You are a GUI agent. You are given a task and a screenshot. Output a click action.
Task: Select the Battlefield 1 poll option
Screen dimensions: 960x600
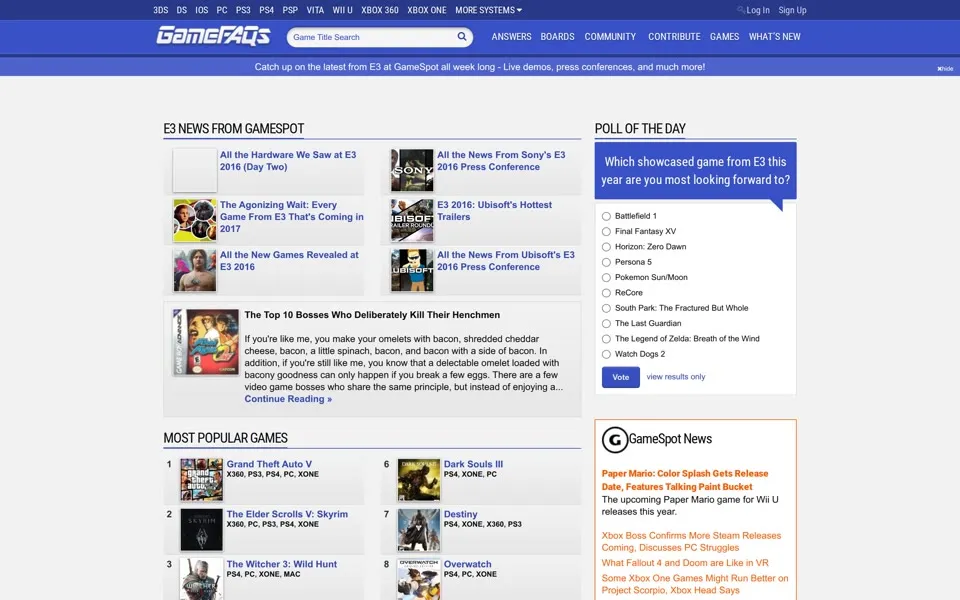point(606,216)
